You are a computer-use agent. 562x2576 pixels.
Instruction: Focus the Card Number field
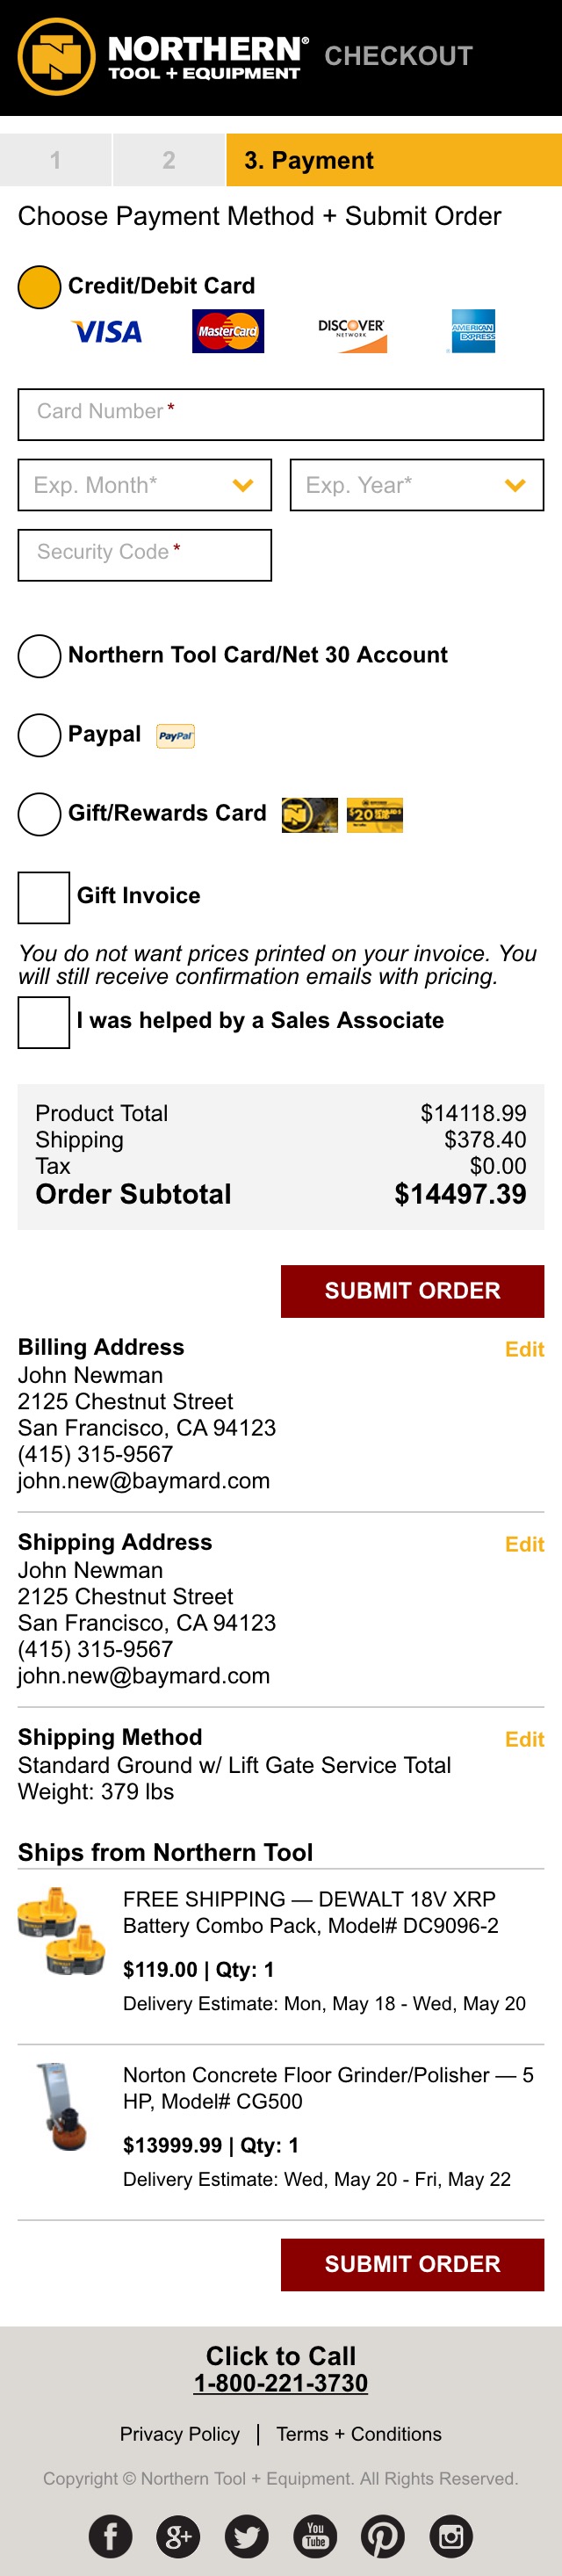pos(281,414)
